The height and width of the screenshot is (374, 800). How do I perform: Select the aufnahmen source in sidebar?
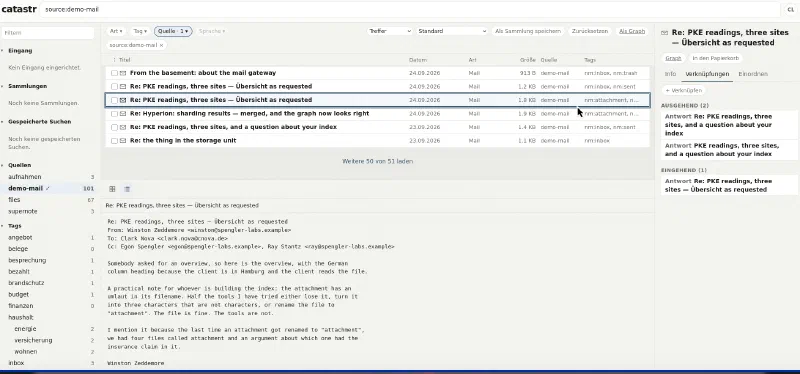49,177
